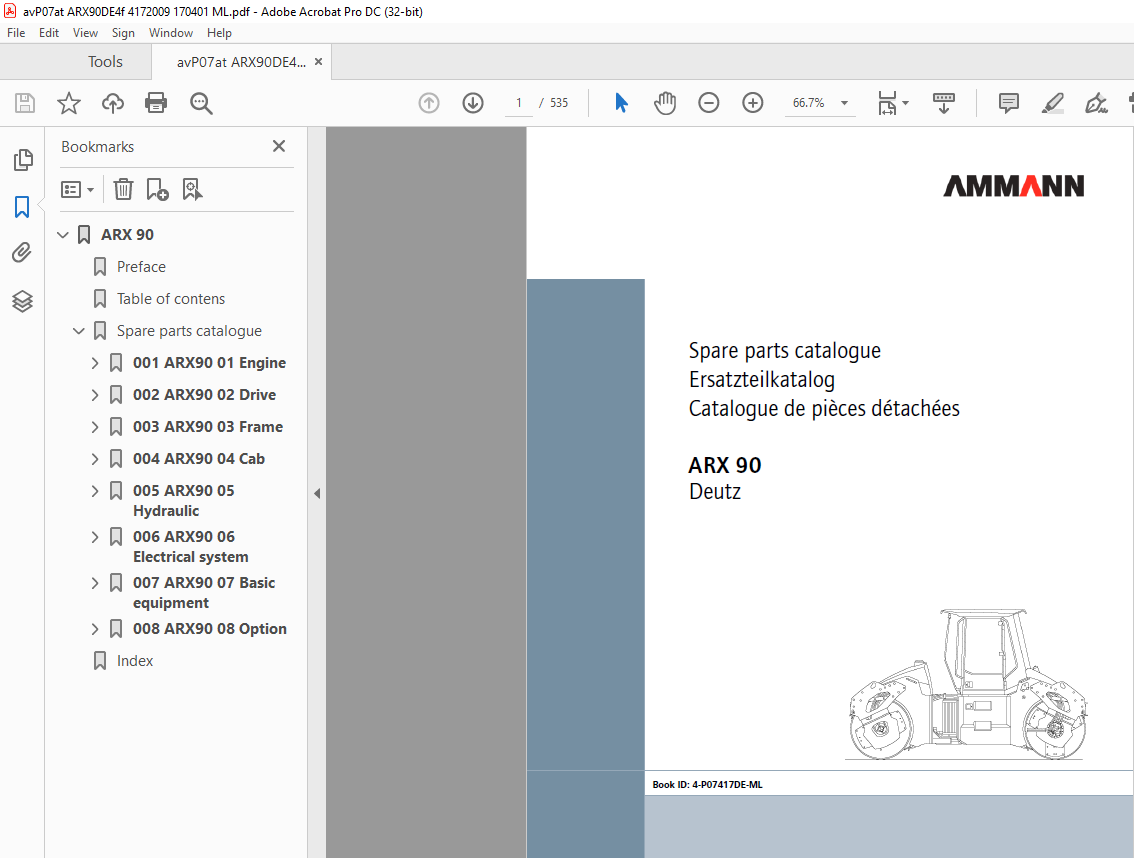The width and height of the screenshot is (1134, 858).
Task: Open the attachments paperclip panel
Action: coord(22,252)
